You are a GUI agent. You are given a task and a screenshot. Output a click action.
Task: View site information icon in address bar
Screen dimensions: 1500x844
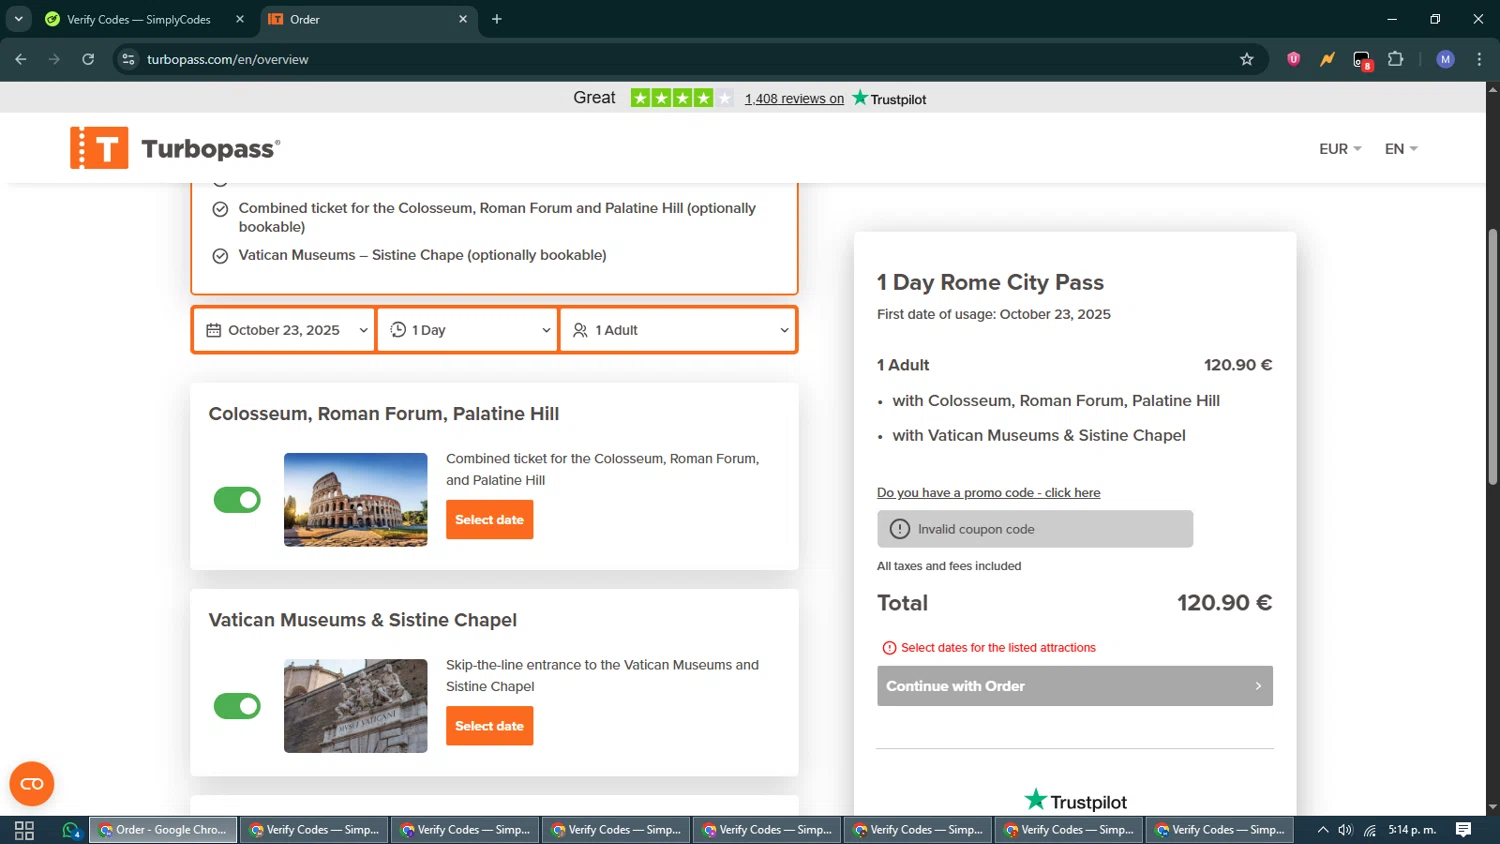[128, 60]
